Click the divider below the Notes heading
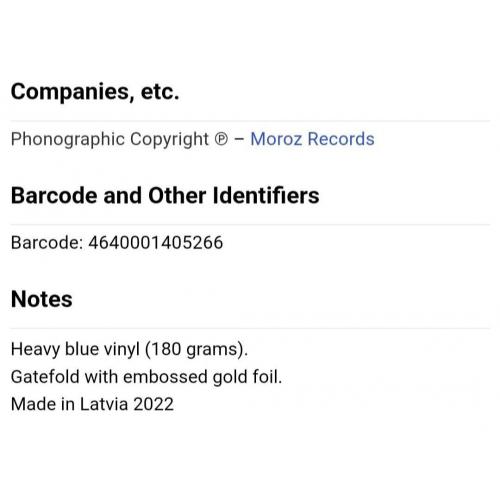 coord(250,328)
